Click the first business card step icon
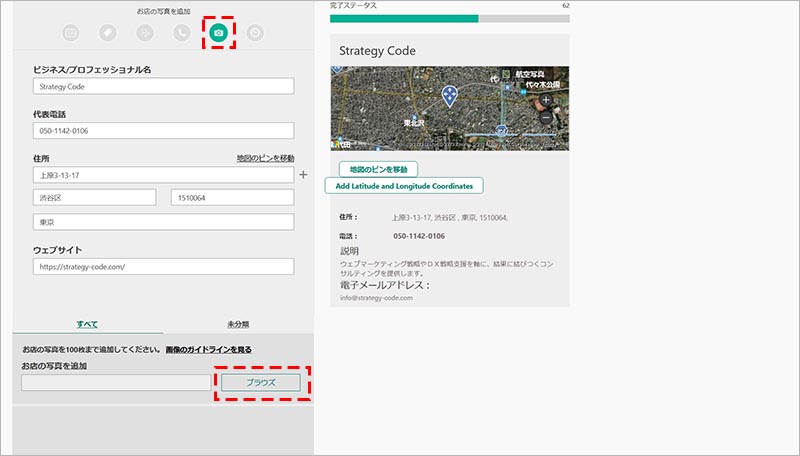This screenshot has width=800, height=456. pyautogui.click(x=70, y=33)
